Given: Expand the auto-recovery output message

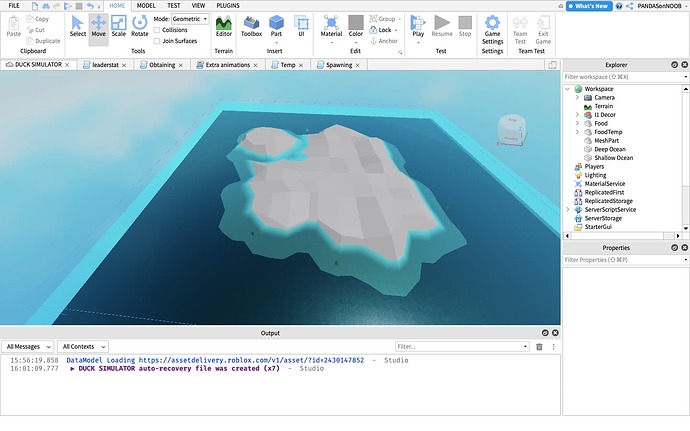Looking at the screenshot, I should click(x=72, y=368).
